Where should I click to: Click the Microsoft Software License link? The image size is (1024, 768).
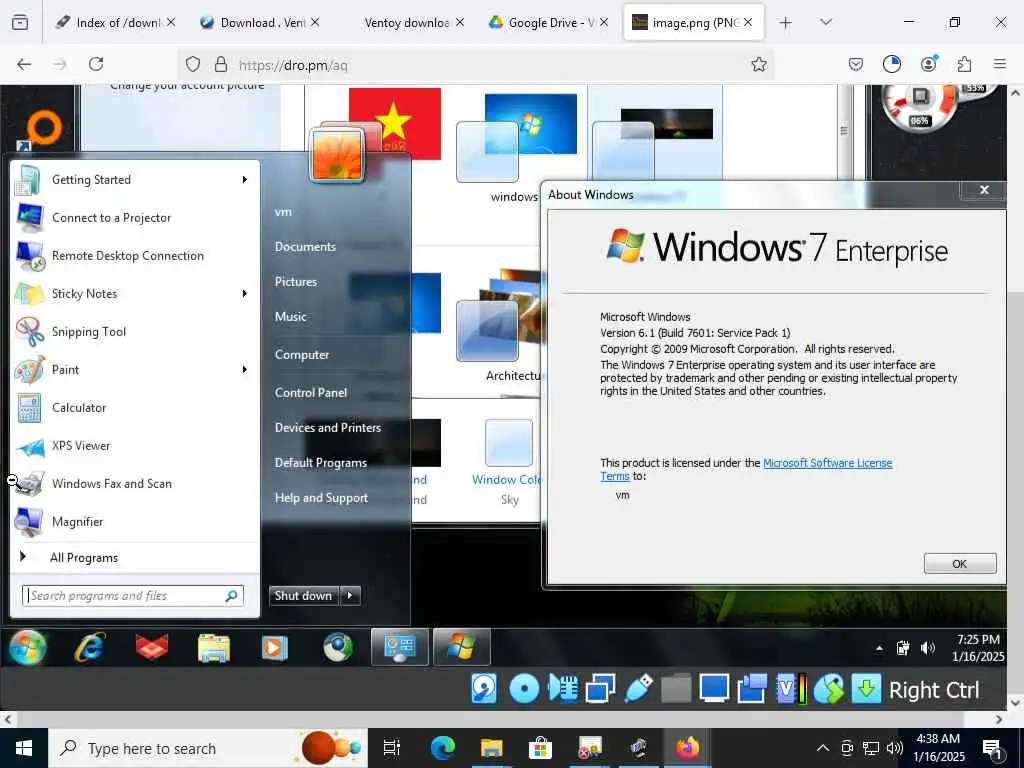point(827,463)
